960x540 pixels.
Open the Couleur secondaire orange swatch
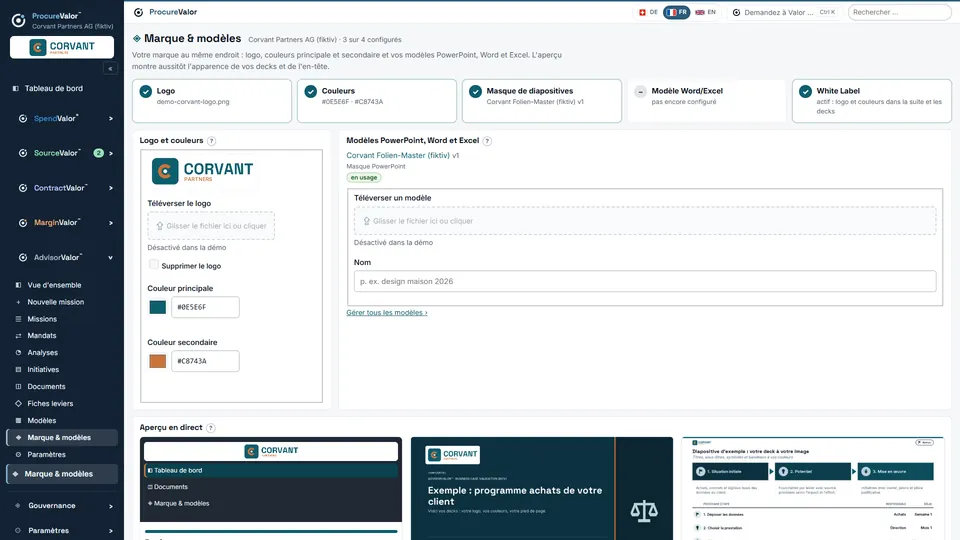click(x=157, y=361)
